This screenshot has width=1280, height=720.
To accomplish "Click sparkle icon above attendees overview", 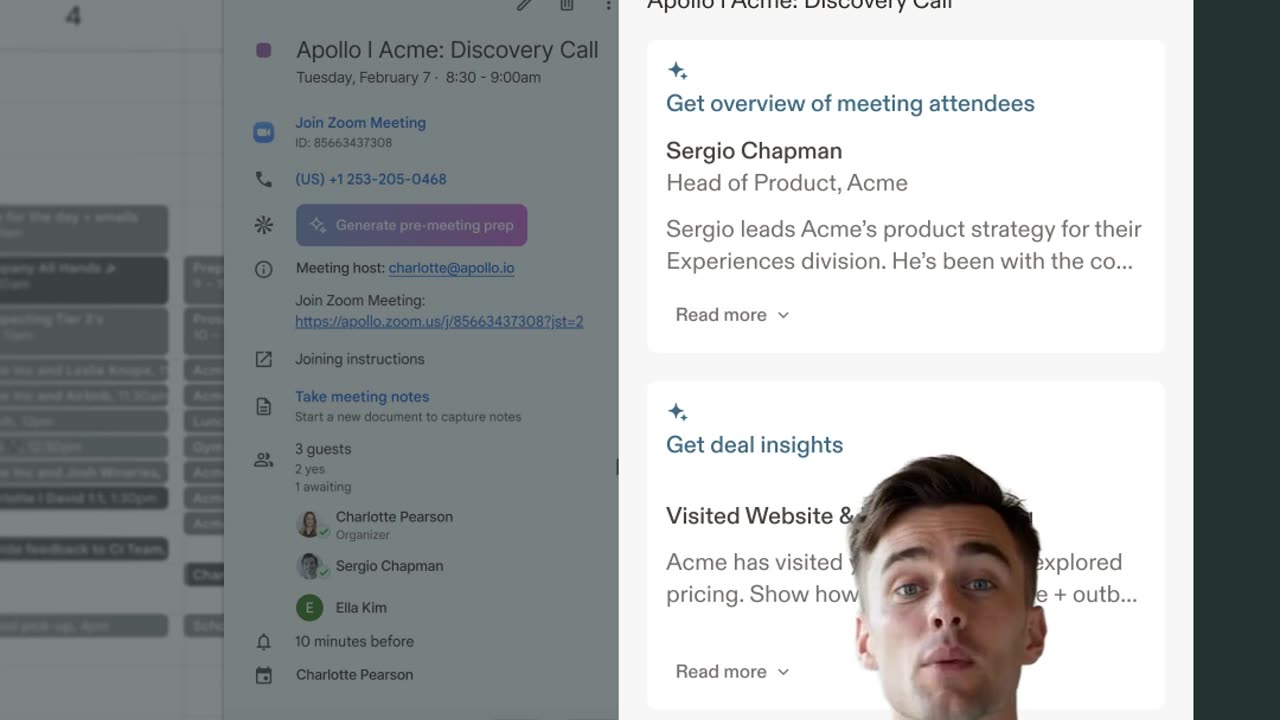I will [x=677, y=70].
